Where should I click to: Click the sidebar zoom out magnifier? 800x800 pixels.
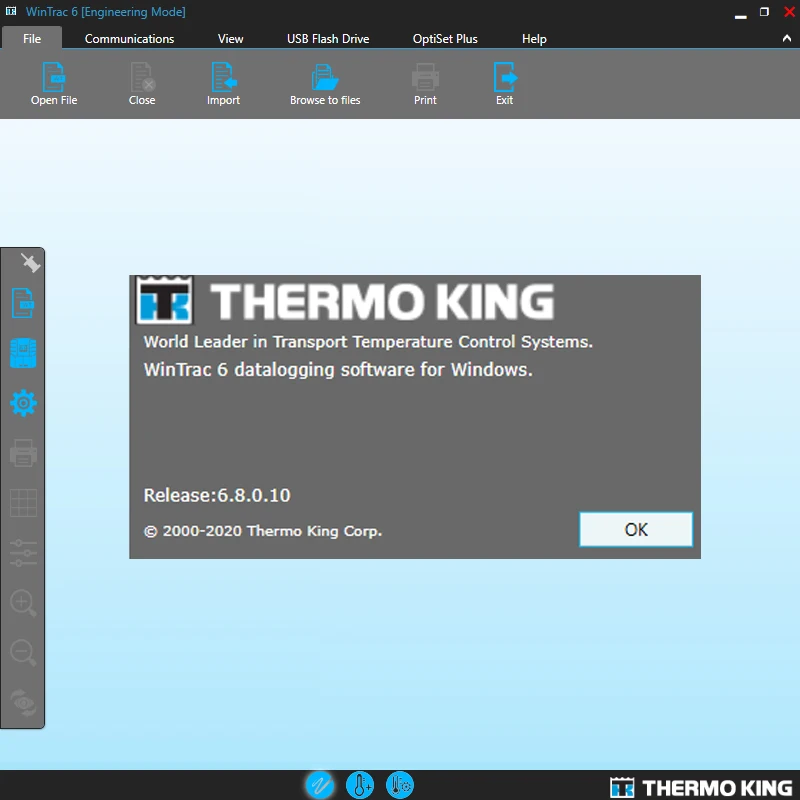point(23,653)
